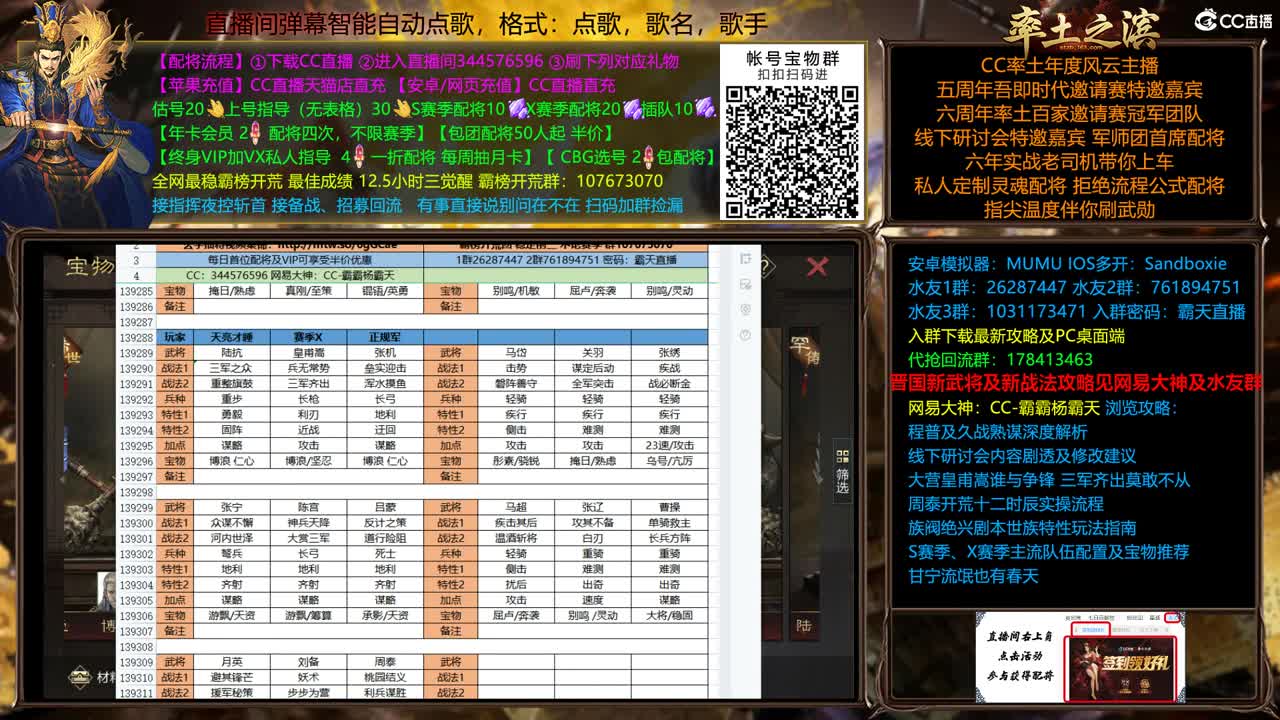Select row header 139299

coord(135,508)
